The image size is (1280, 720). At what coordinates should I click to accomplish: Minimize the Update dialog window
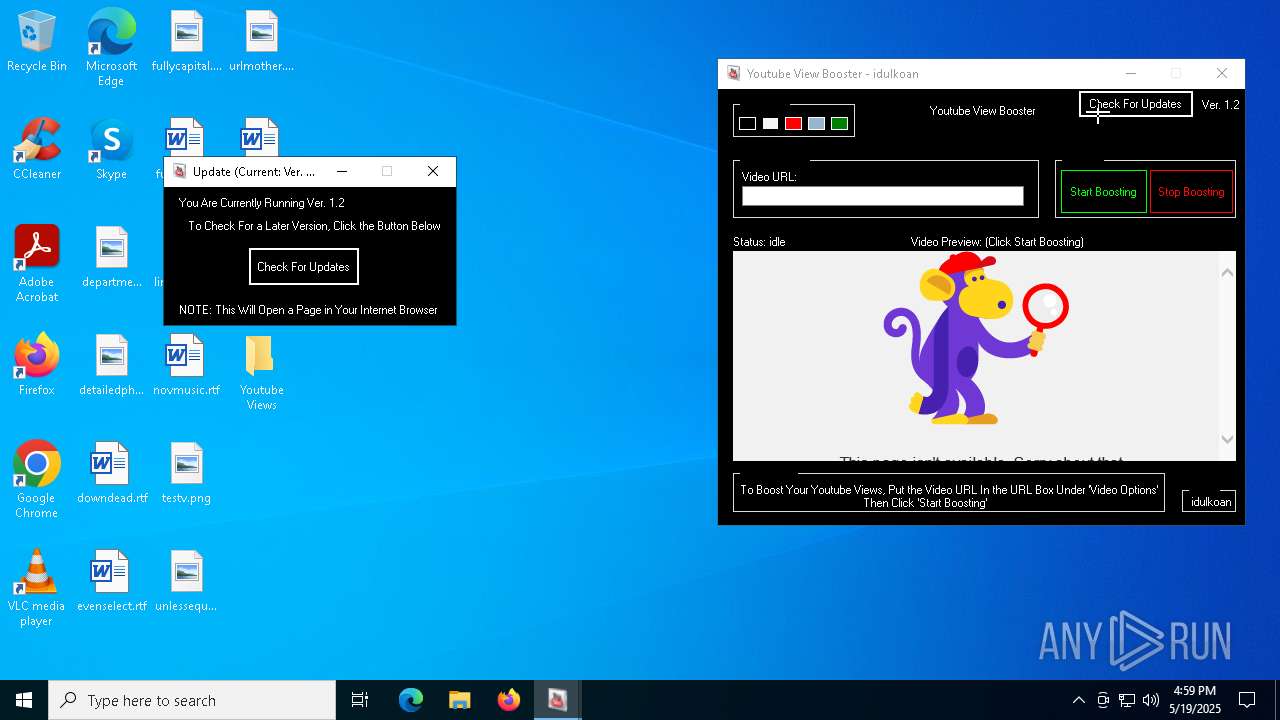[x=342, y=172]
